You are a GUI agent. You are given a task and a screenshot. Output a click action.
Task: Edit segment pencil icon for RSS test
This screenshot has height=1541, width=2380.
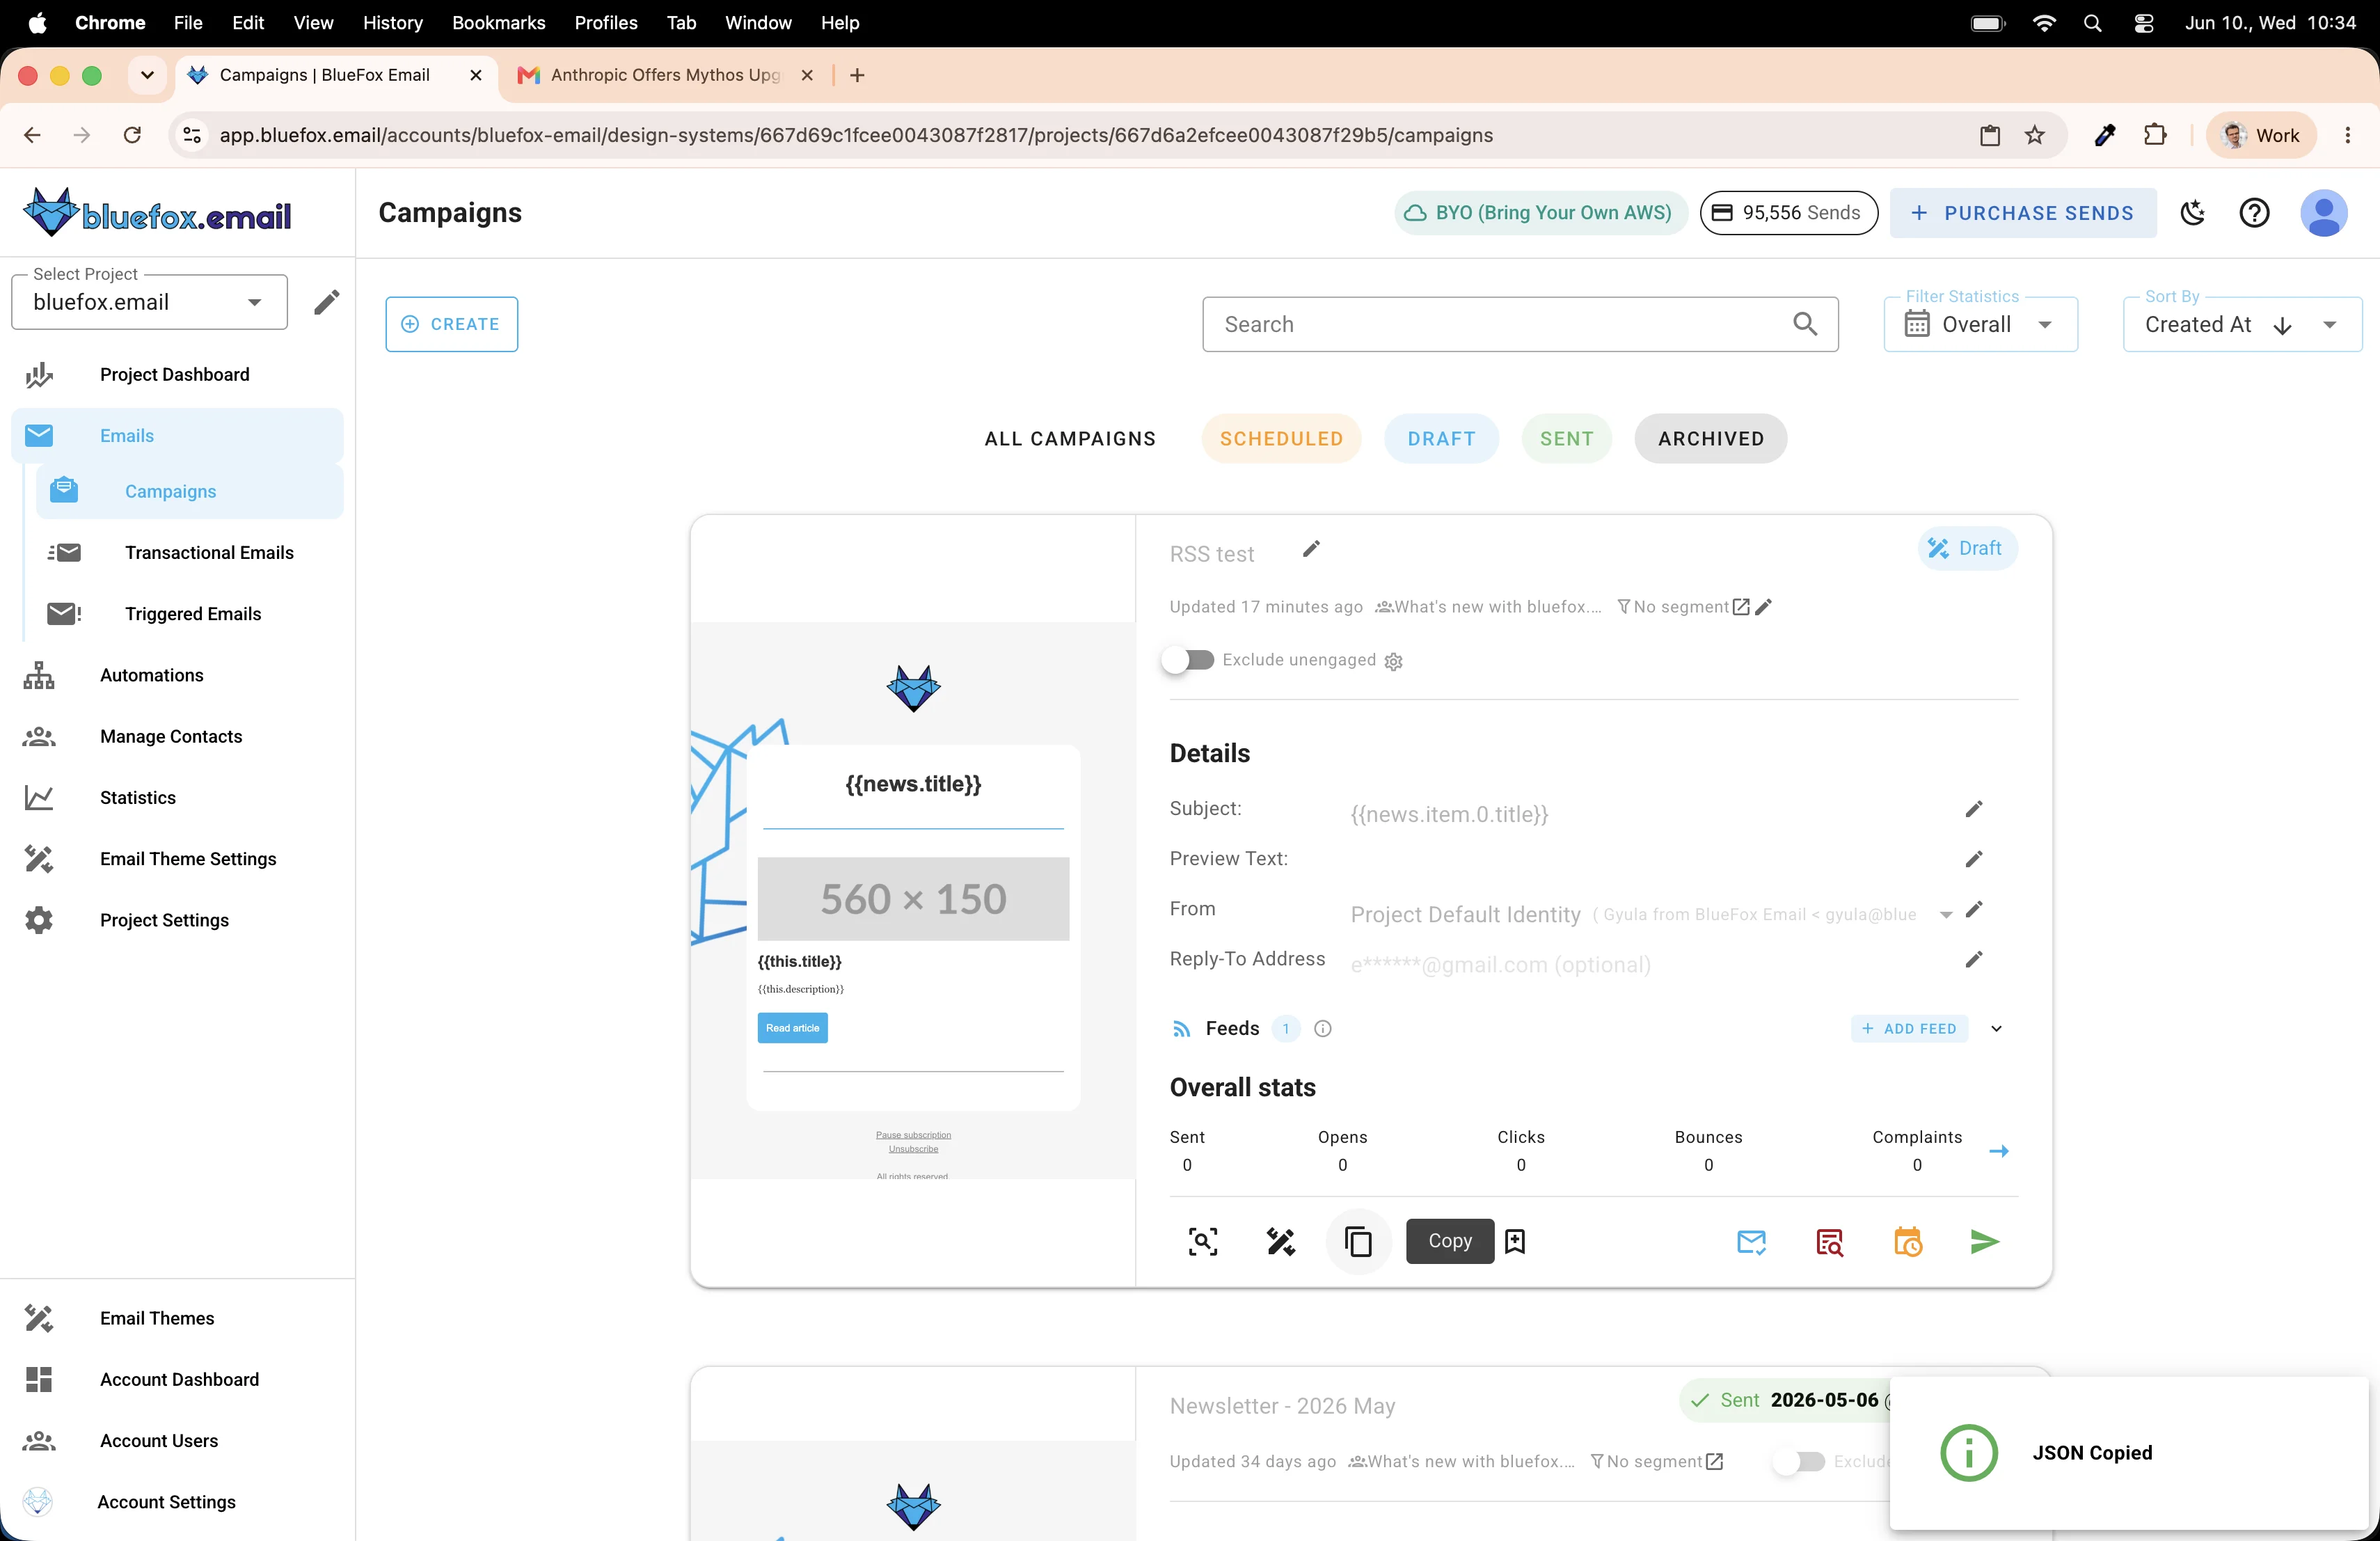[x=1764, y=607]
